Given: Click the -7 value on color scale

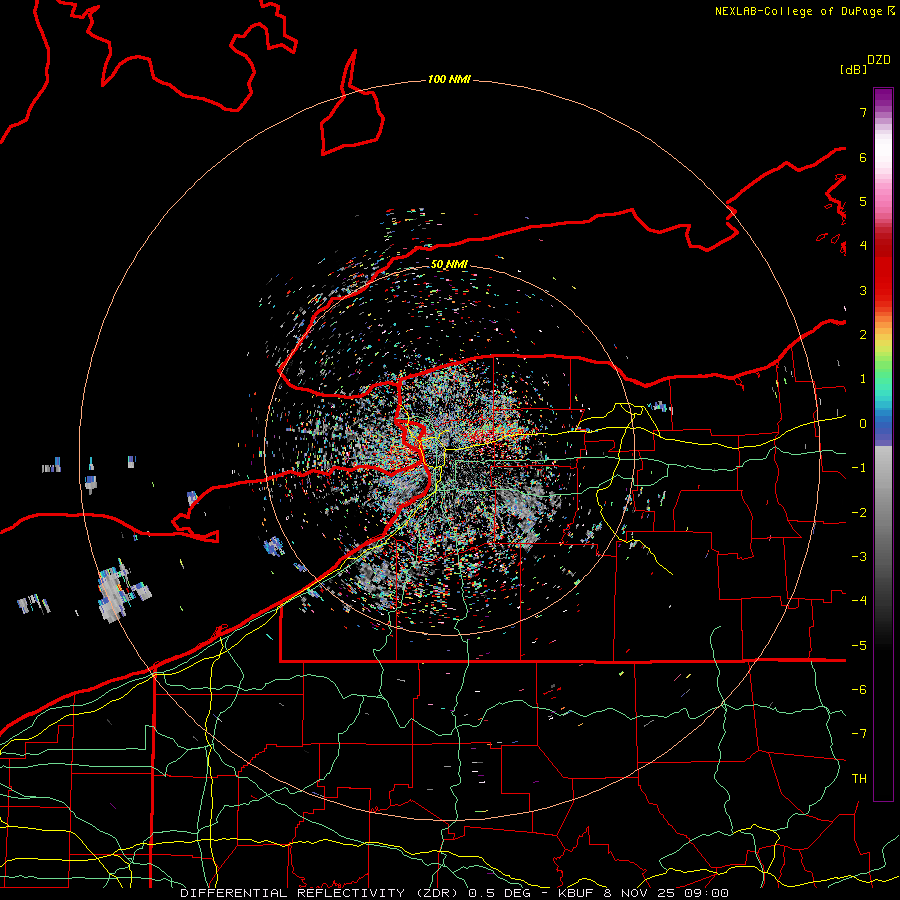Looking at the screenshot, I should [x=859, y=734].
